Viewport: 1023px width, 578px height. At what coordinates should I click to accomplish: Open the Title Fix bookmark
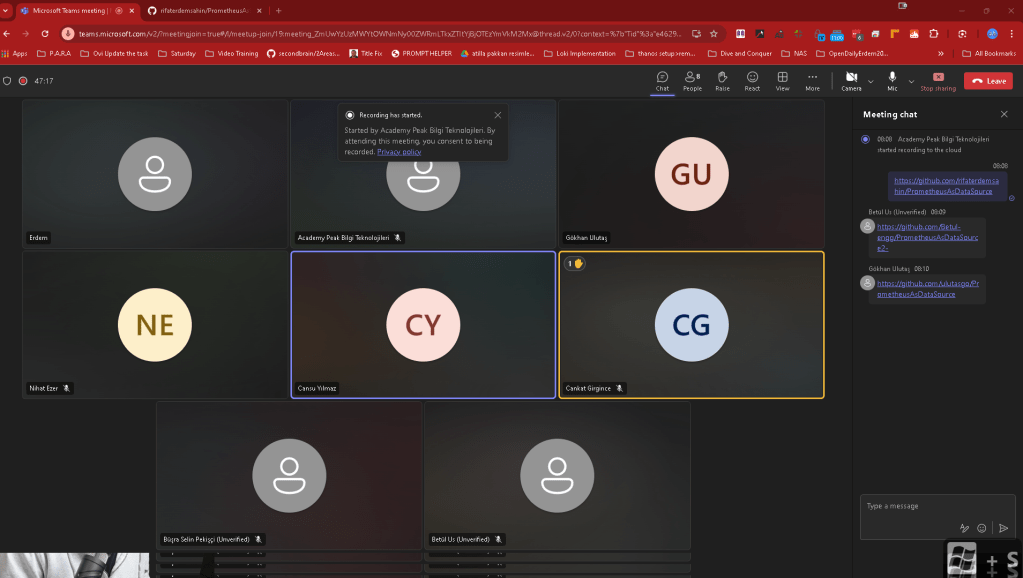pos(366,53)
